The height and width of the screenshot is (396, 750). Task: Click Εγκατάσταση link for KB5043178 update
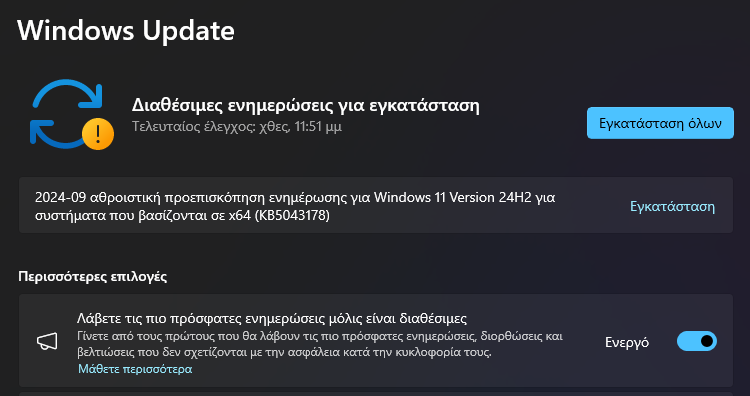672,207
